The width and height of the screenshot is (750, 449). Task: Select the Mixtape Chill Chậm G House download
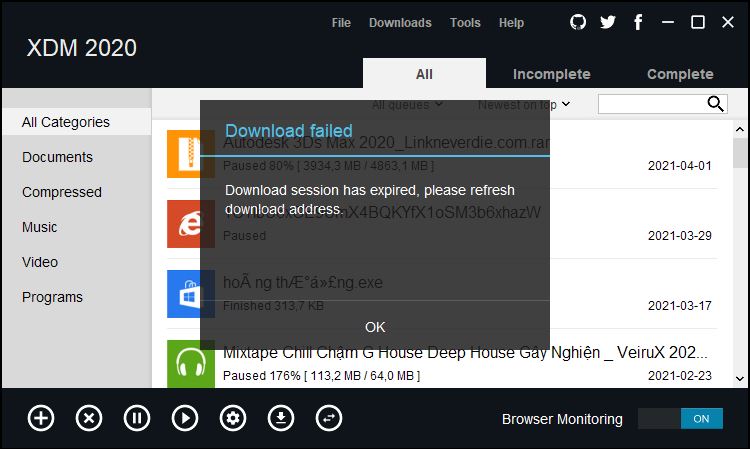[442, 363]
